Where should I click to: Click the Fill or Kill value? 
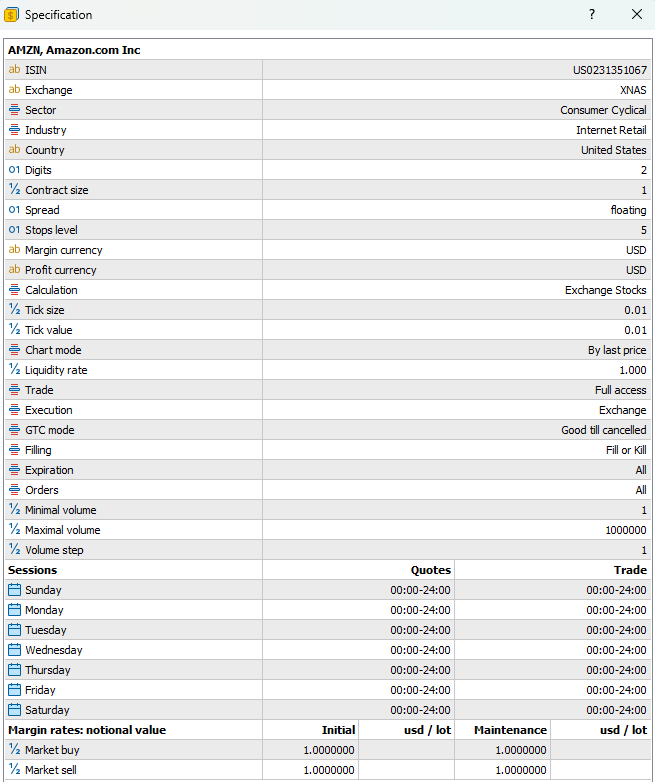click(x=626, y=450)
